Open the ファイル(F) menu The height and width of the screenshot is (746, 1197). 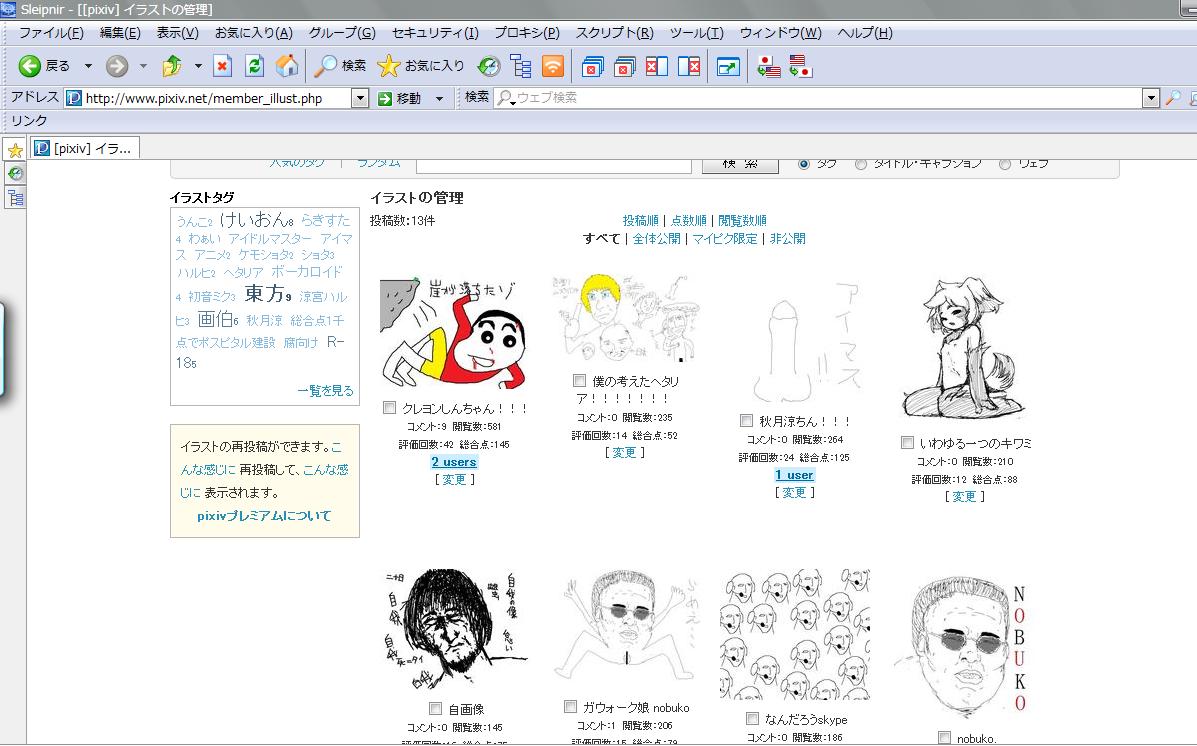click(51, 33)
